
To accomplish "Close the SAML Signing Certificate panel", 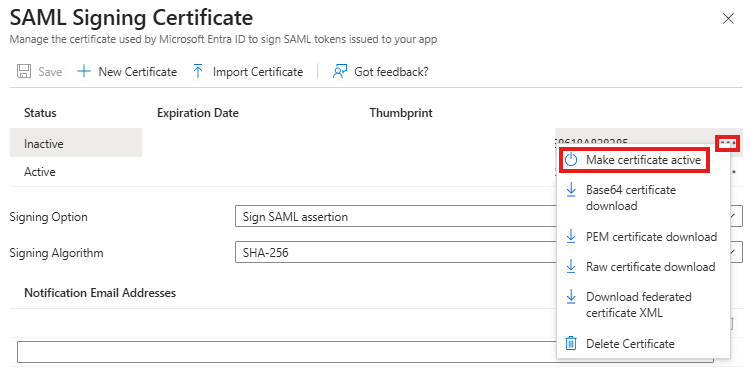I will [729, 19].
